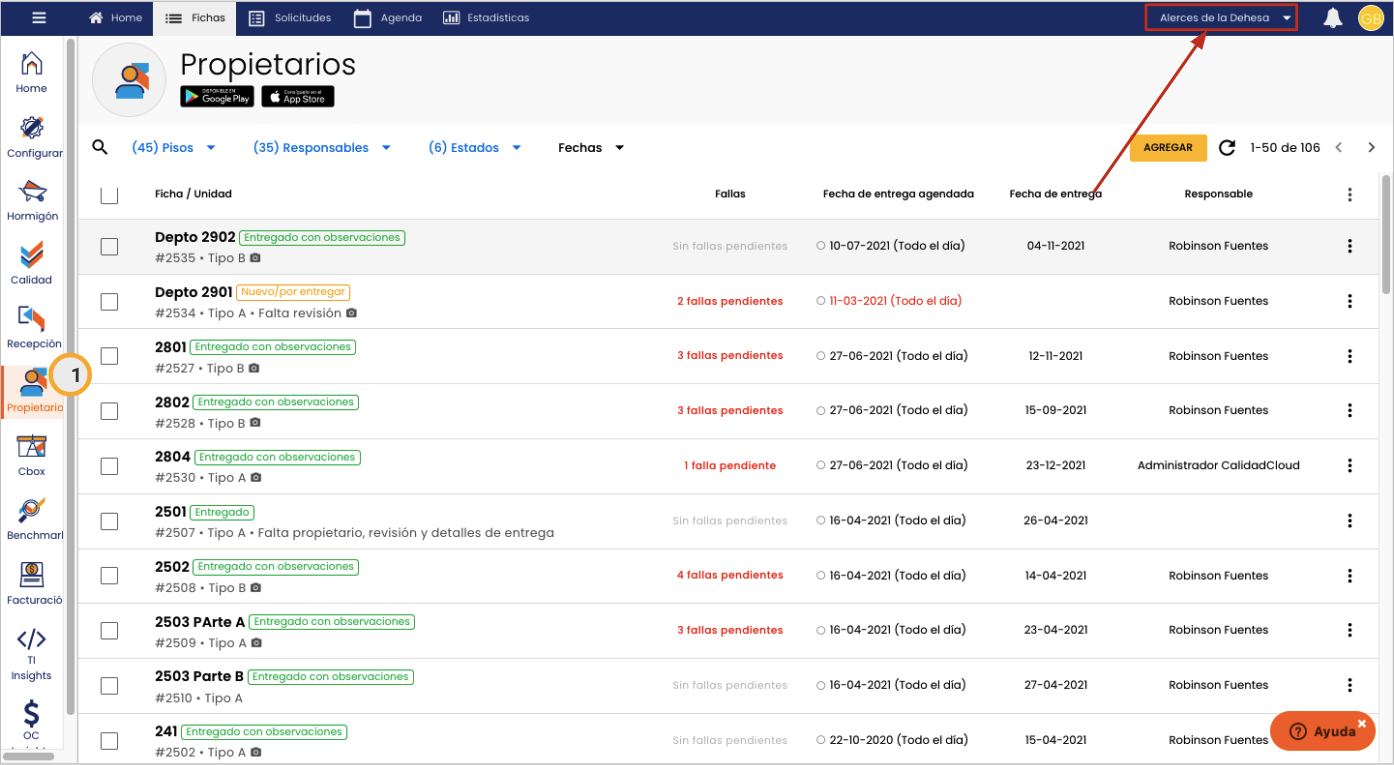Open the 2503 PArte A record
Screen dimensions: 1394x765
pos(200,621)
